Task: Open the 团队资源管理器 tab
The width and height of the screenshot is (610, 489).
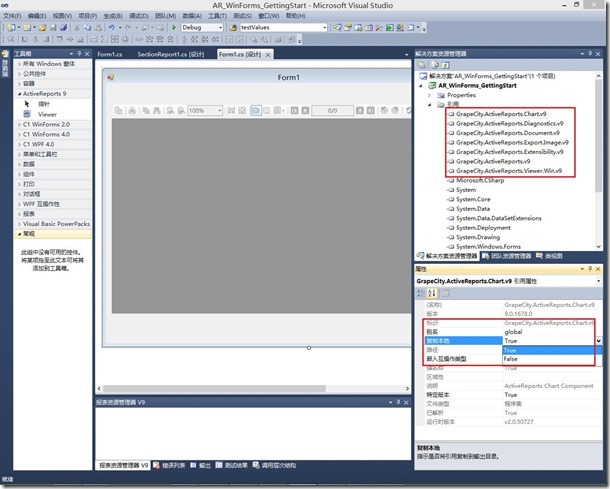Action: [507, 256]
